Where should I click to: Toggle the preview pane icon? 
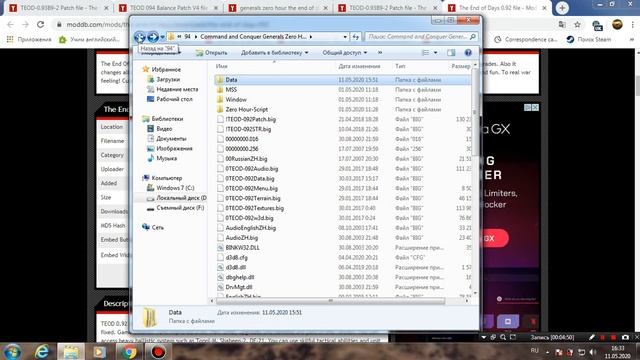point(451,53)
